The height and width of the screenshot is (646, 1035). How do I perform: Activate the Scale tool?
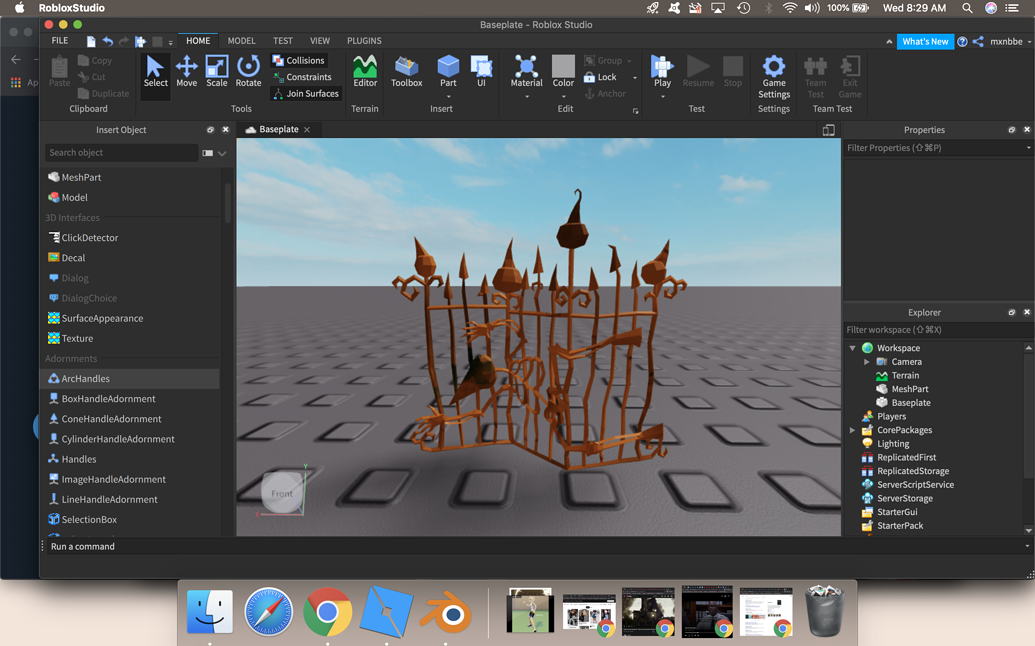(217, 71)
